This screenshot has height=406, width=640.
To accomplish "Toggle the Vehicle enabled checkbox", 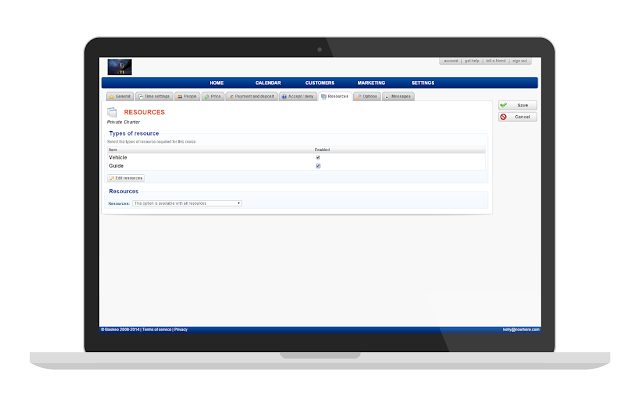I will (x=318, y=157).
